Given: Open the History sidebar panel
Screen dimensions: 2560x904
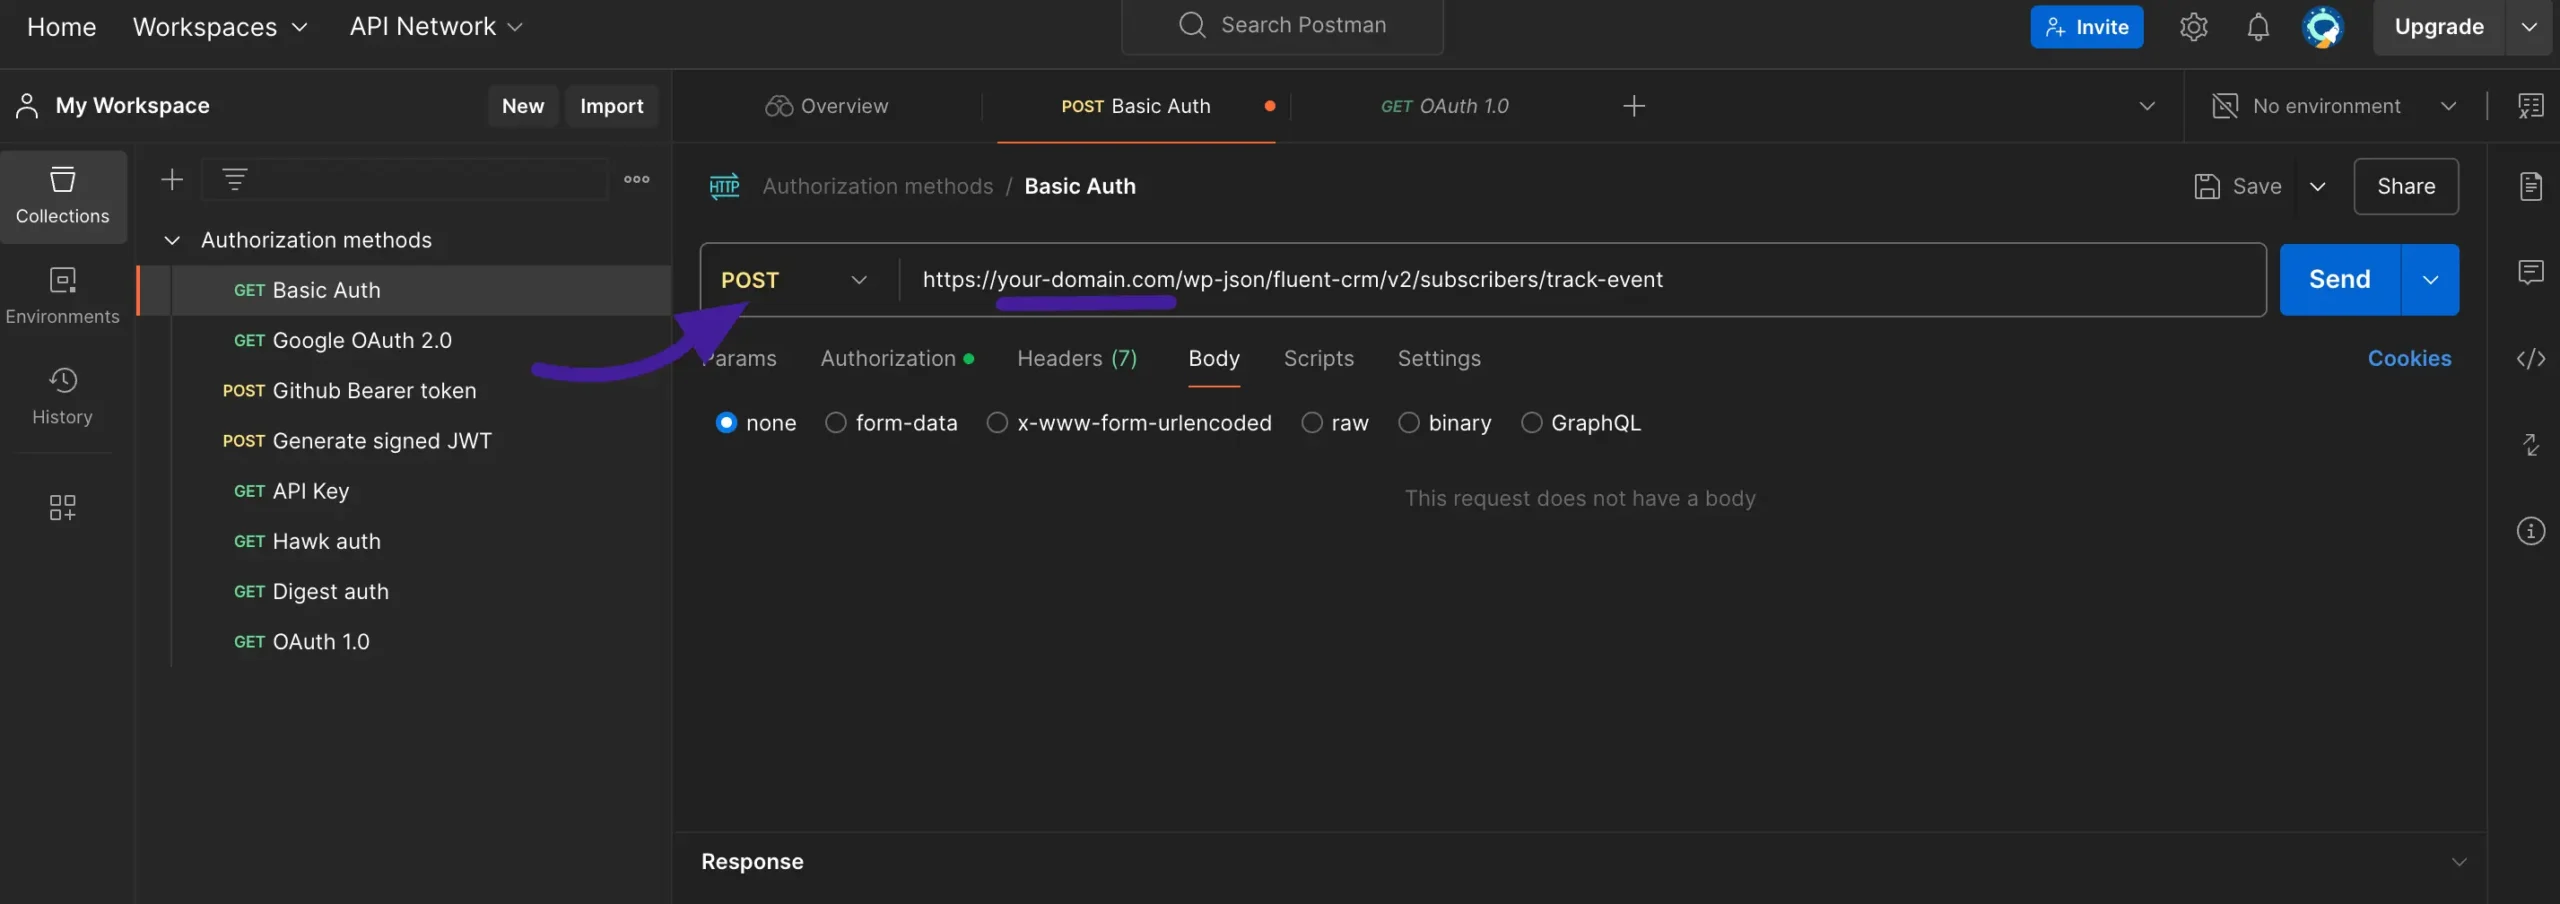Looking at the screenshot, I should (x=63, y=396).
